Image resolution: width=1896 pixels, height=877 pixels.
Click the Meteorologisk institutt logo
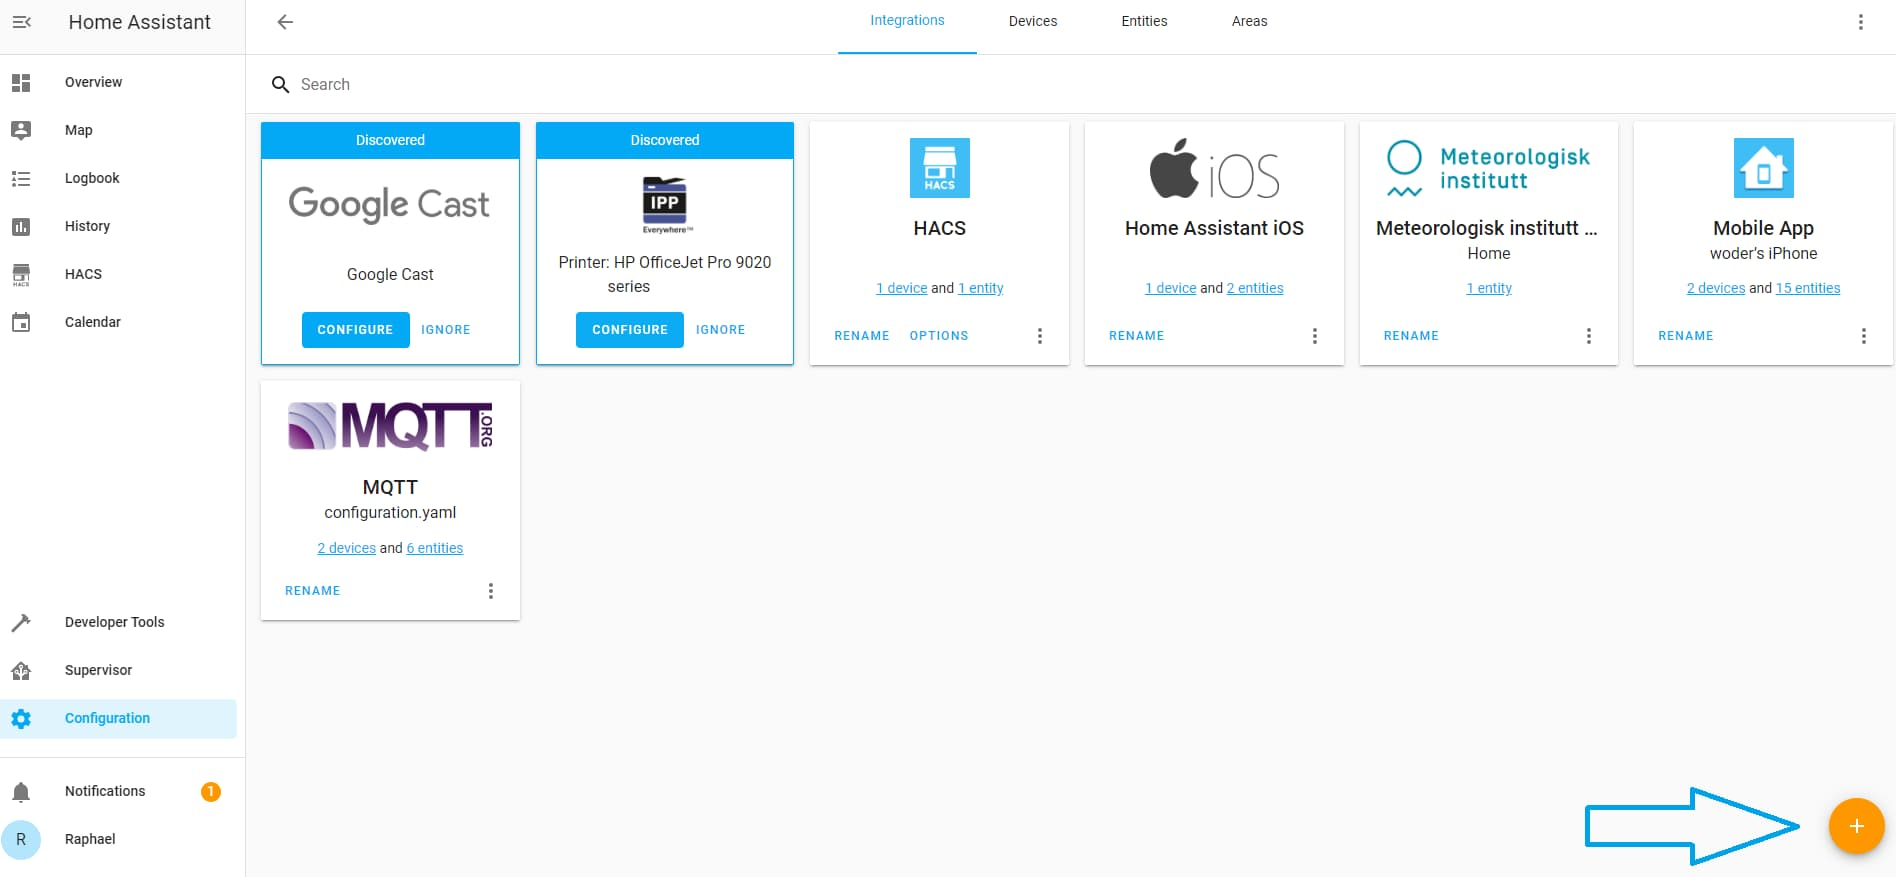pos(1489,169)
